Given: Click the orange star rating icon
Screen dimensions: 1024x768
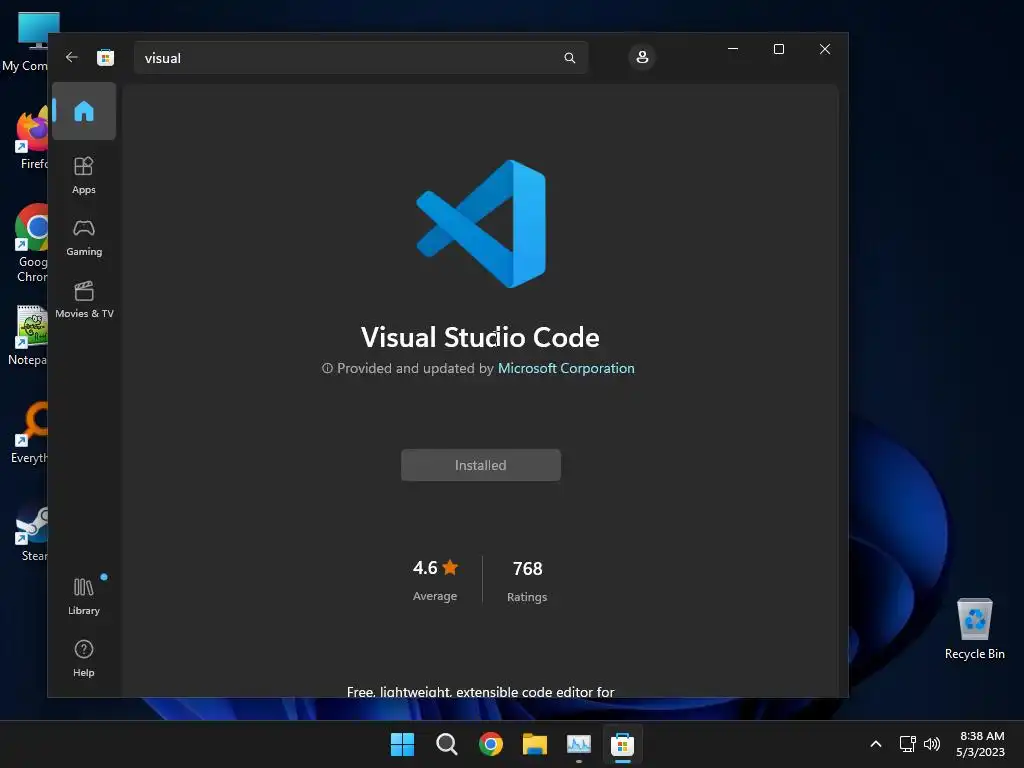Looking at the screenshot, I should point(450,568).
